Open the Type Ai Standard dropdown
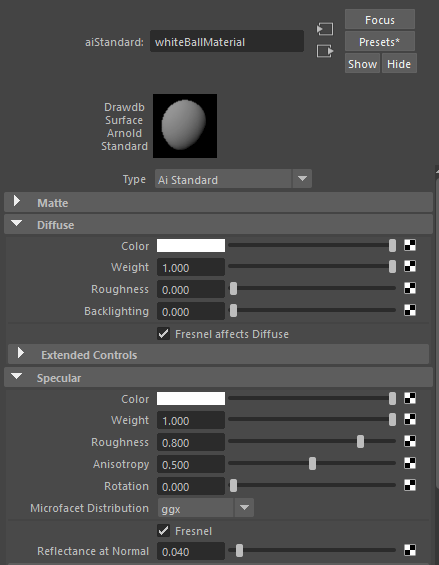Screen dimensions: 439x565 (233, 179)
